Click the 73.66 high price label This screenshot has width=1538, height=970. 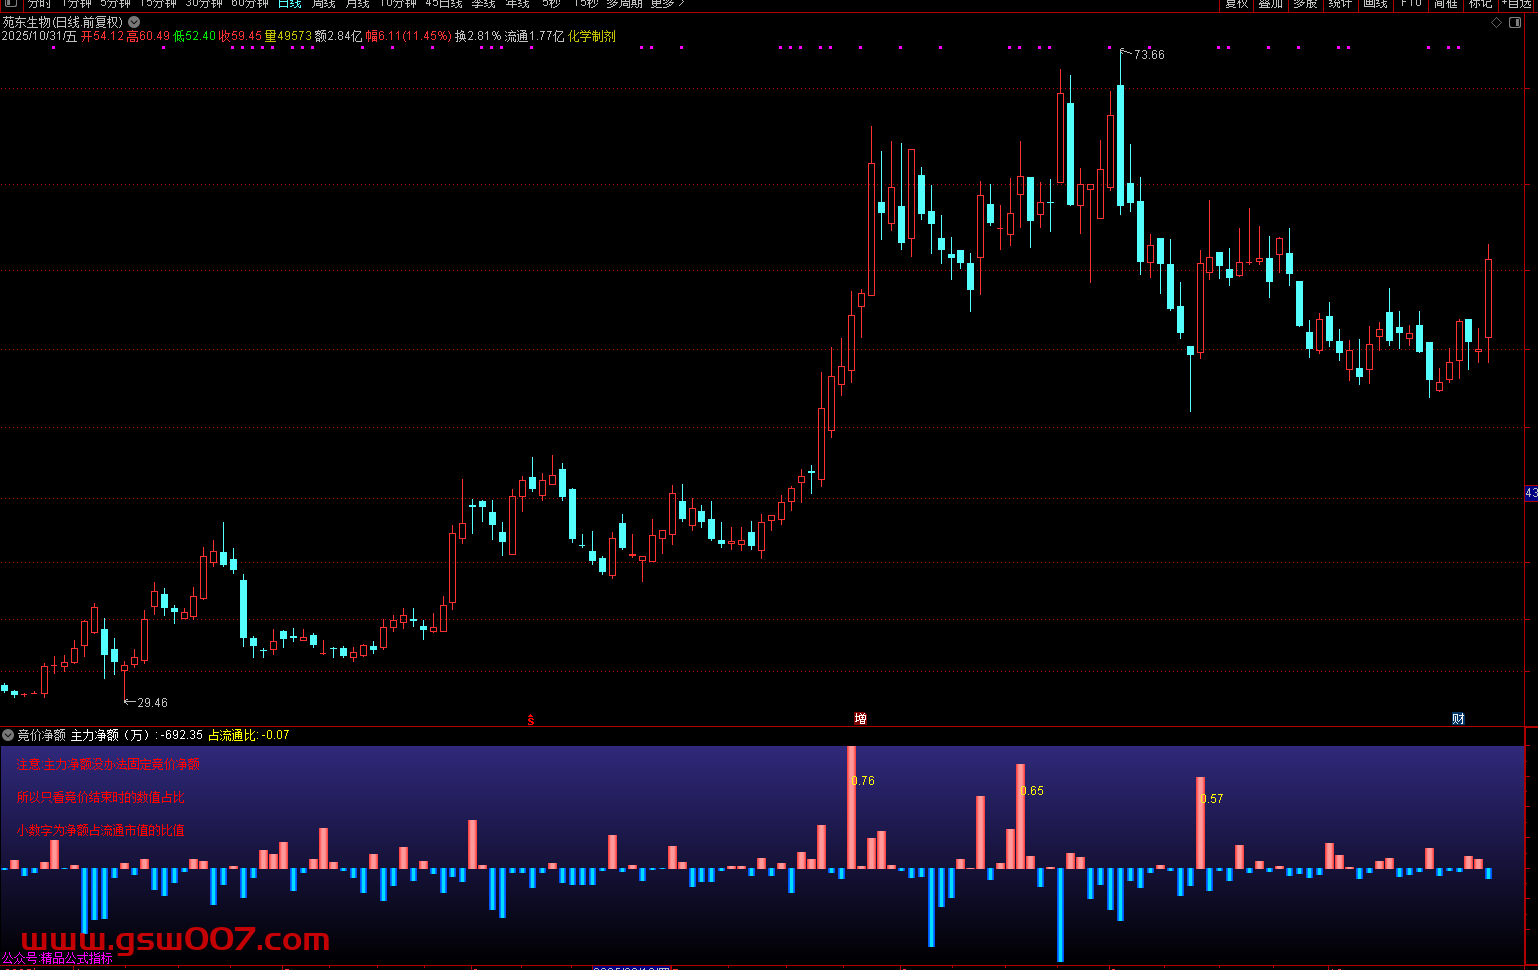(1149, 55)
